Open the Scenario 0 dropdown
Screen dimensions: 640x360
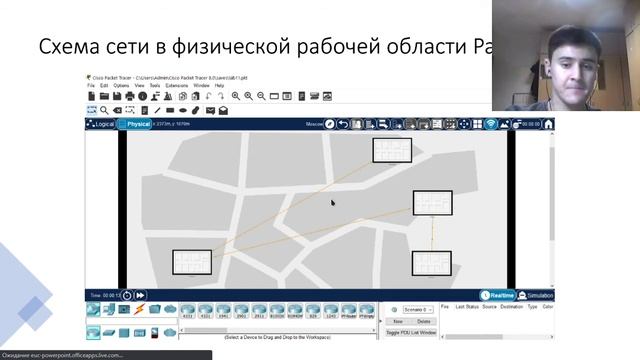(418, 310)
